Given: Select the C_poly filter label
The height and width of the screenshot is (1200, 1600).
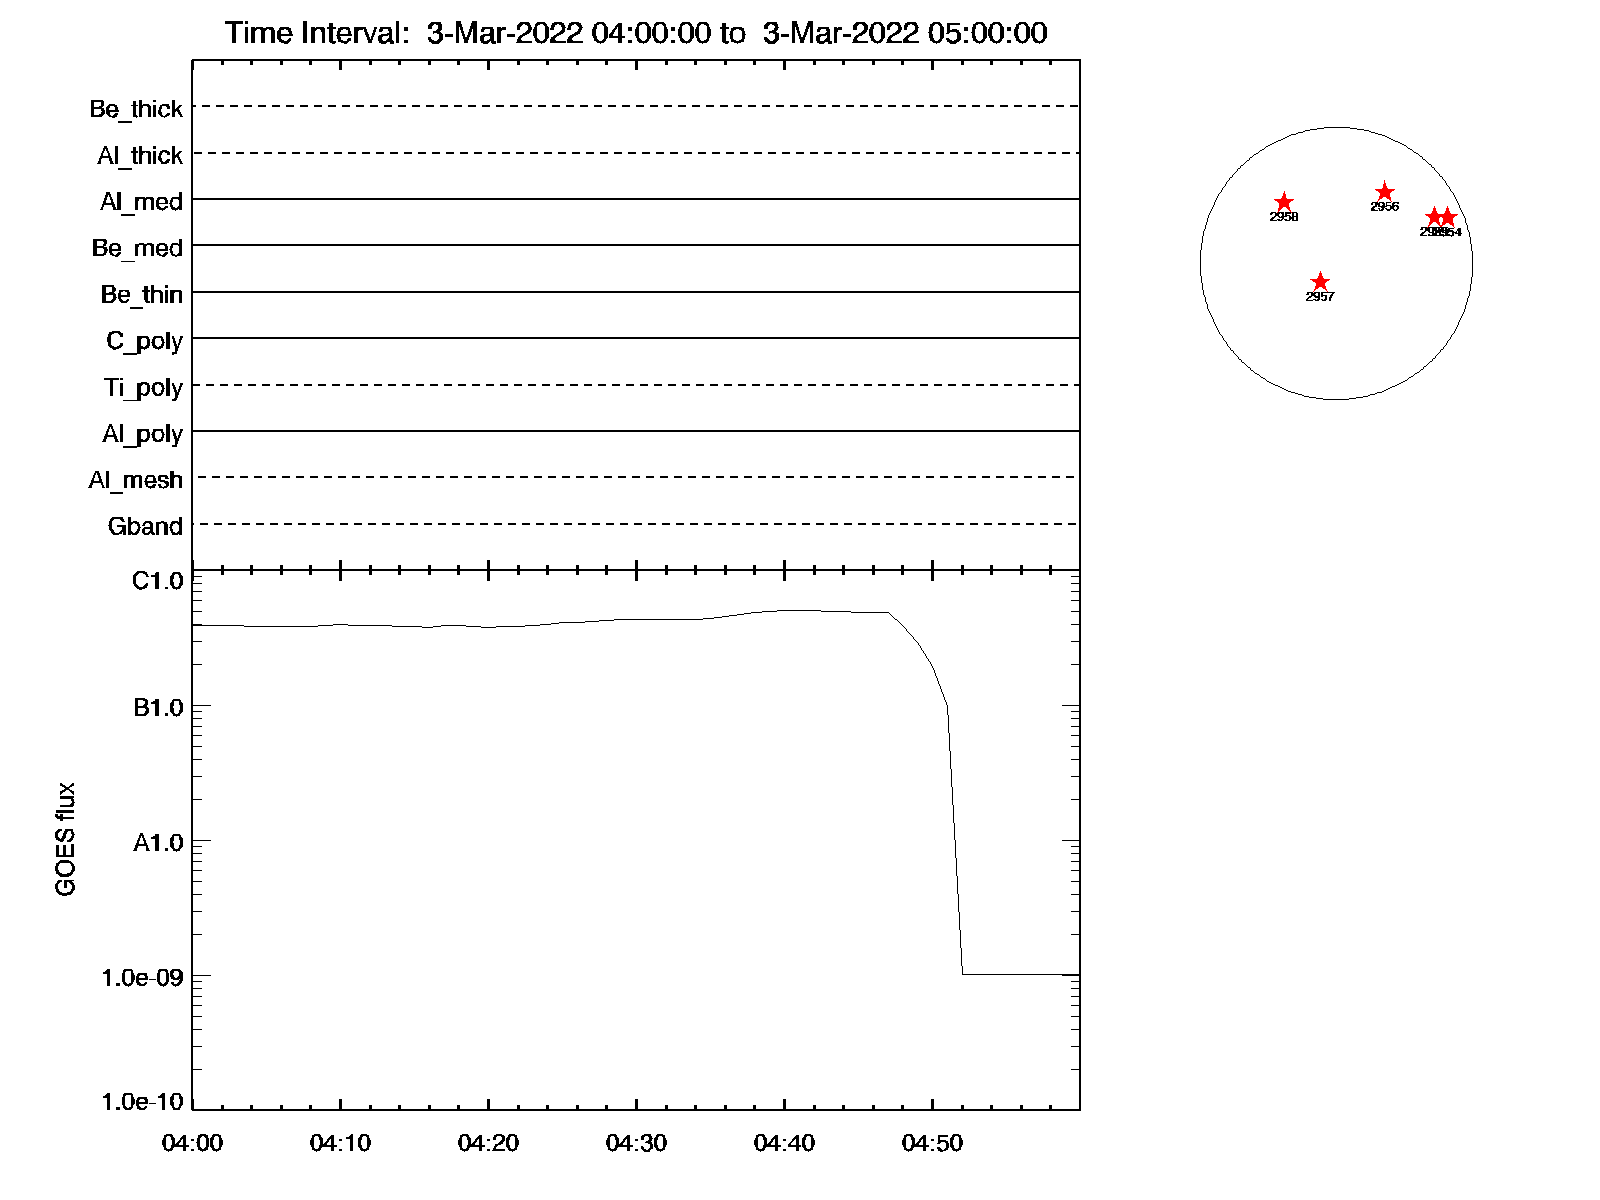Looking at the screenshot, I should click(x=144, y=342).
